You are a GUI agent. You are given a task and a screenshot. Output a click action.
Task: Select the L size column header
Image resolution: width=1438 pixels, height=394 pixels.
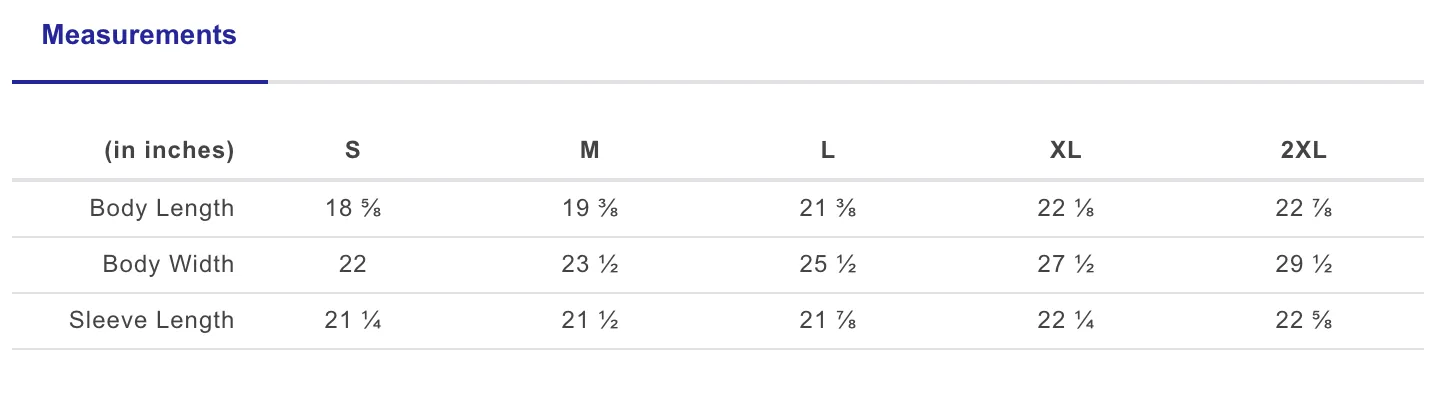click(828, 151)
